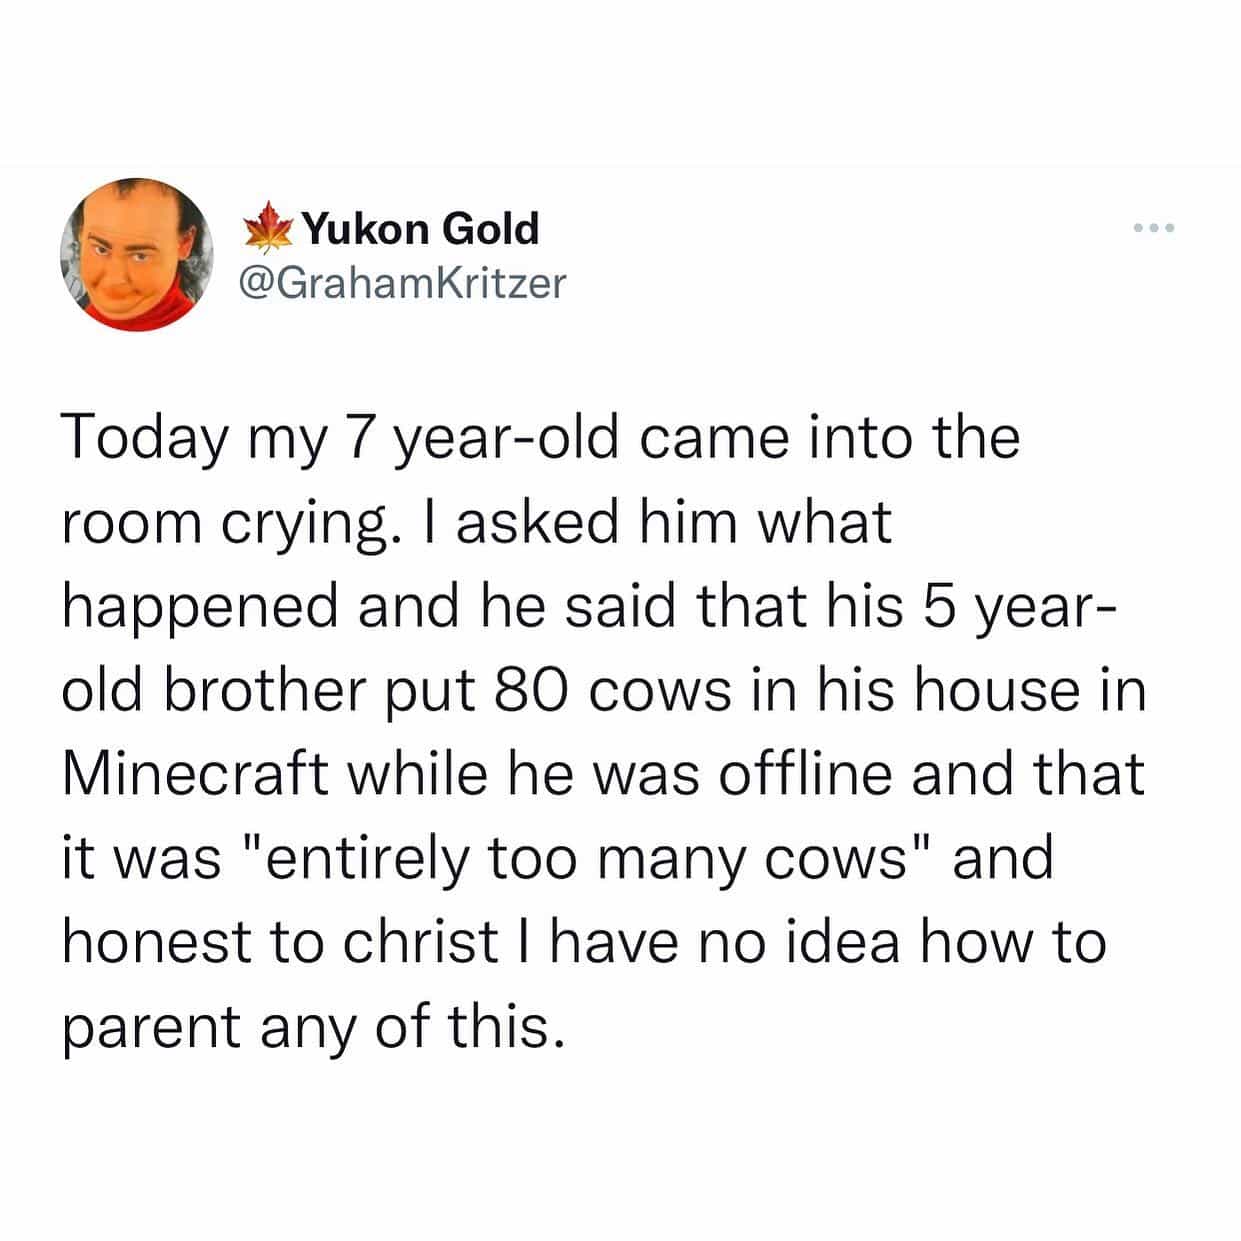The image size is (1241, 1241).
Task: Click the quoted phrase "entirely too many cows"
Action: coord(585,859)
